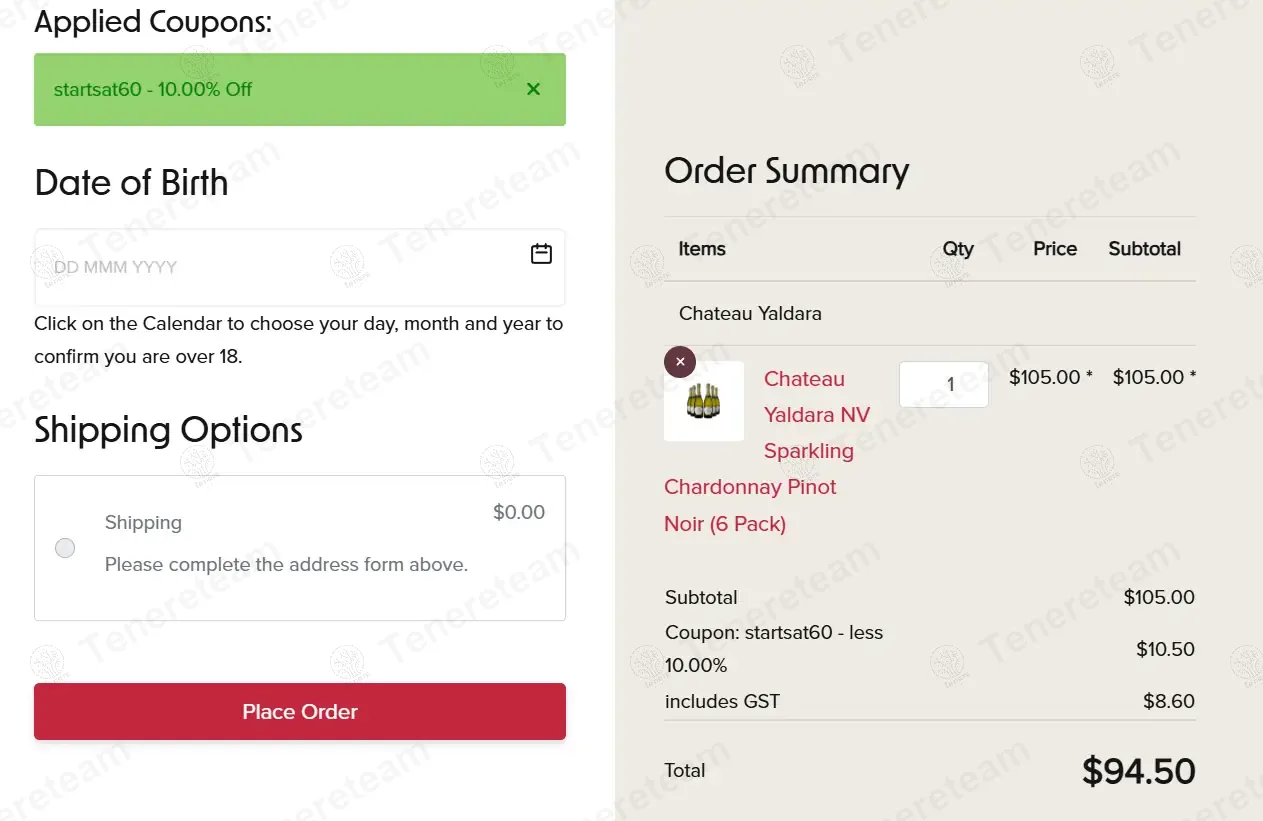This screenshot has width=1263, height=821.
Task: Click the Items column header
Action: 702,249
